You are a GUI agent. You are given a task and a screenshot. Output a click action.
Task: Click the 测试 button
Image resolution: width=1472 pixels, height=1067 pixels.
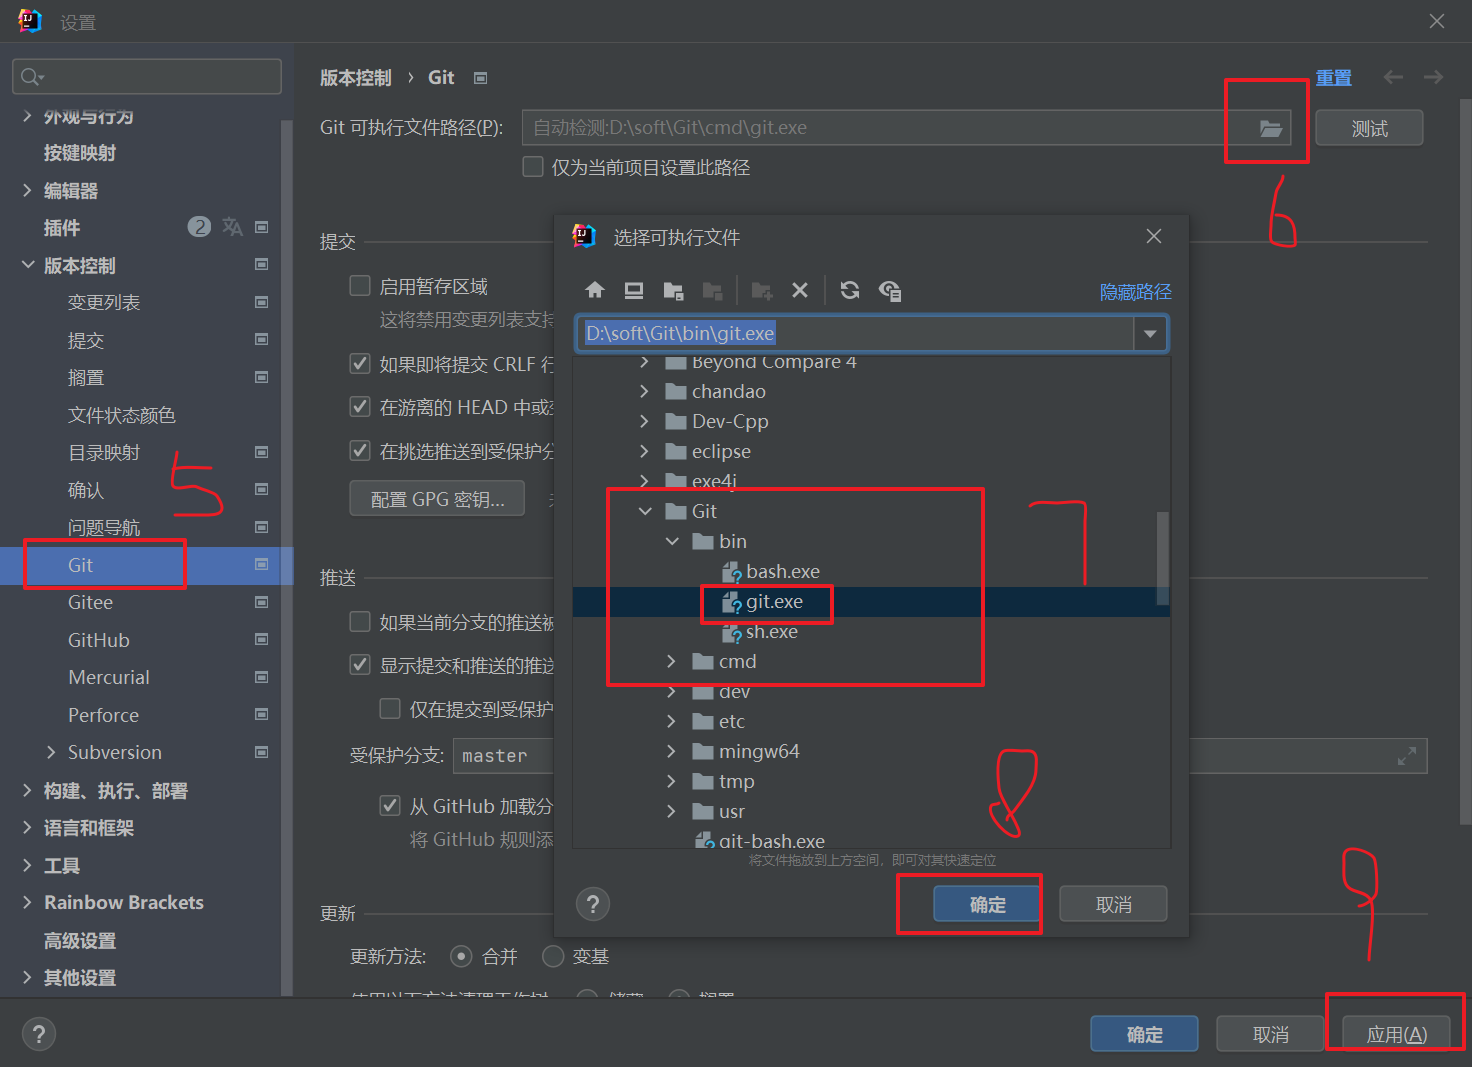pyautogui.click(x=1369, y=128)
